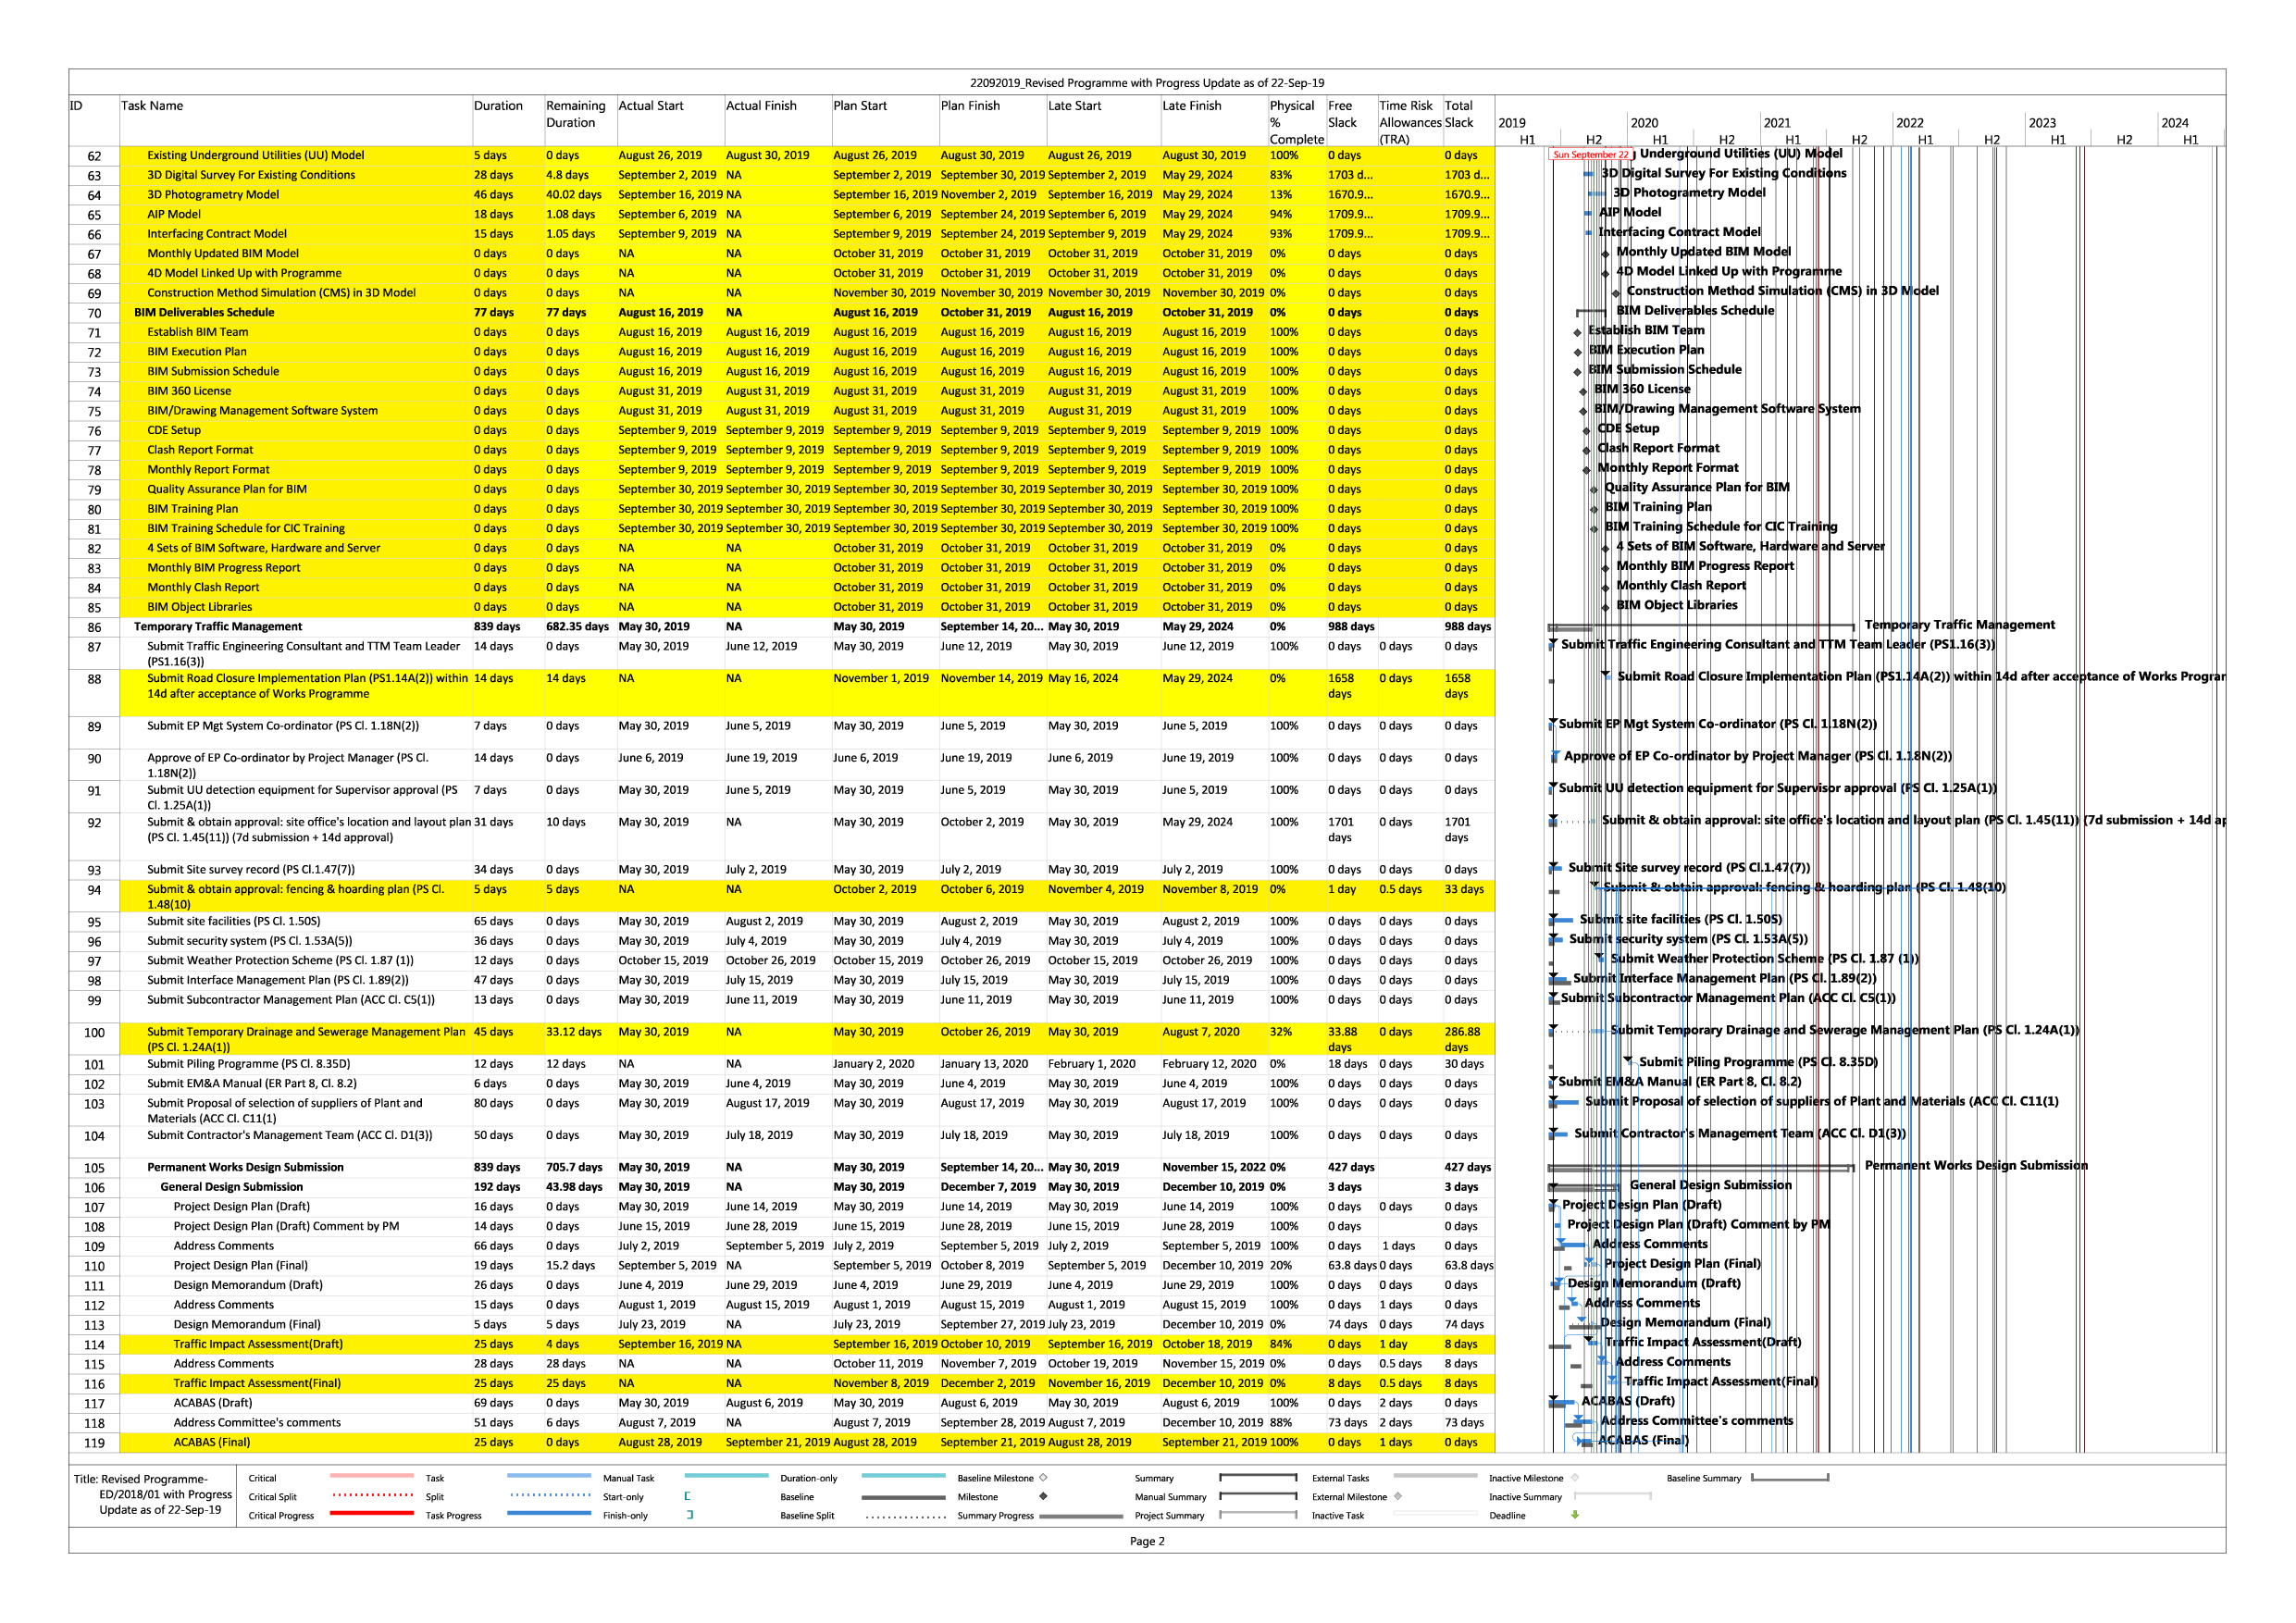2296x1623 pixels.
Task: Click the Remaining Duration column header
Action: (575, 114)
